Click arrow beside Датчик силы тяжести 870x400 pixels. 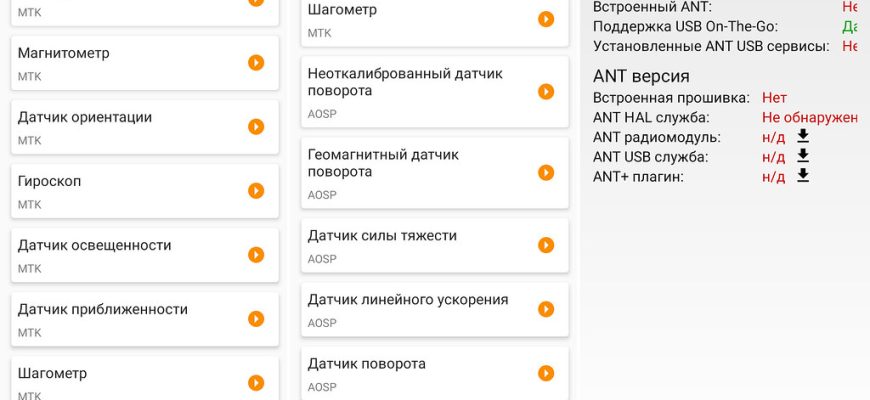[x=546, y=245]
